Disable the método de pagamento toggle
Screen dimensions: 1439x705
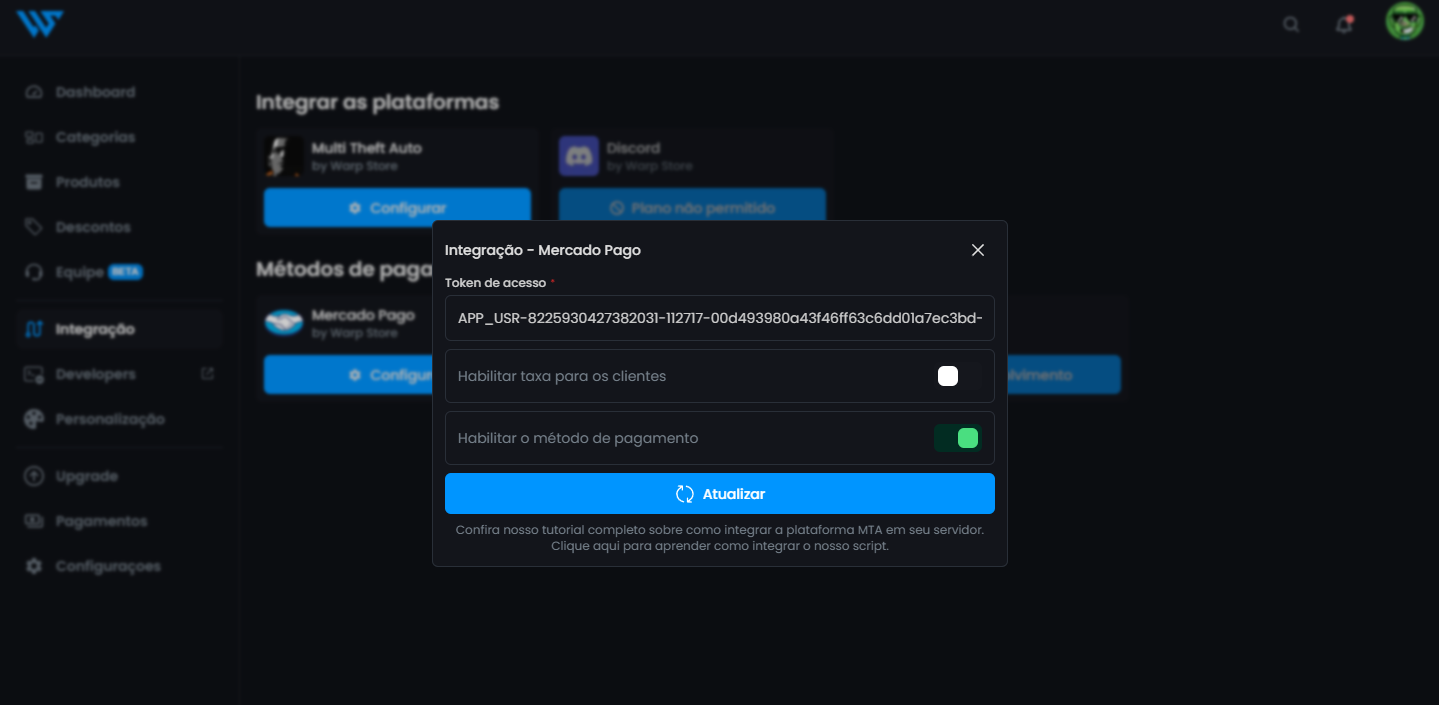point(958,438)
